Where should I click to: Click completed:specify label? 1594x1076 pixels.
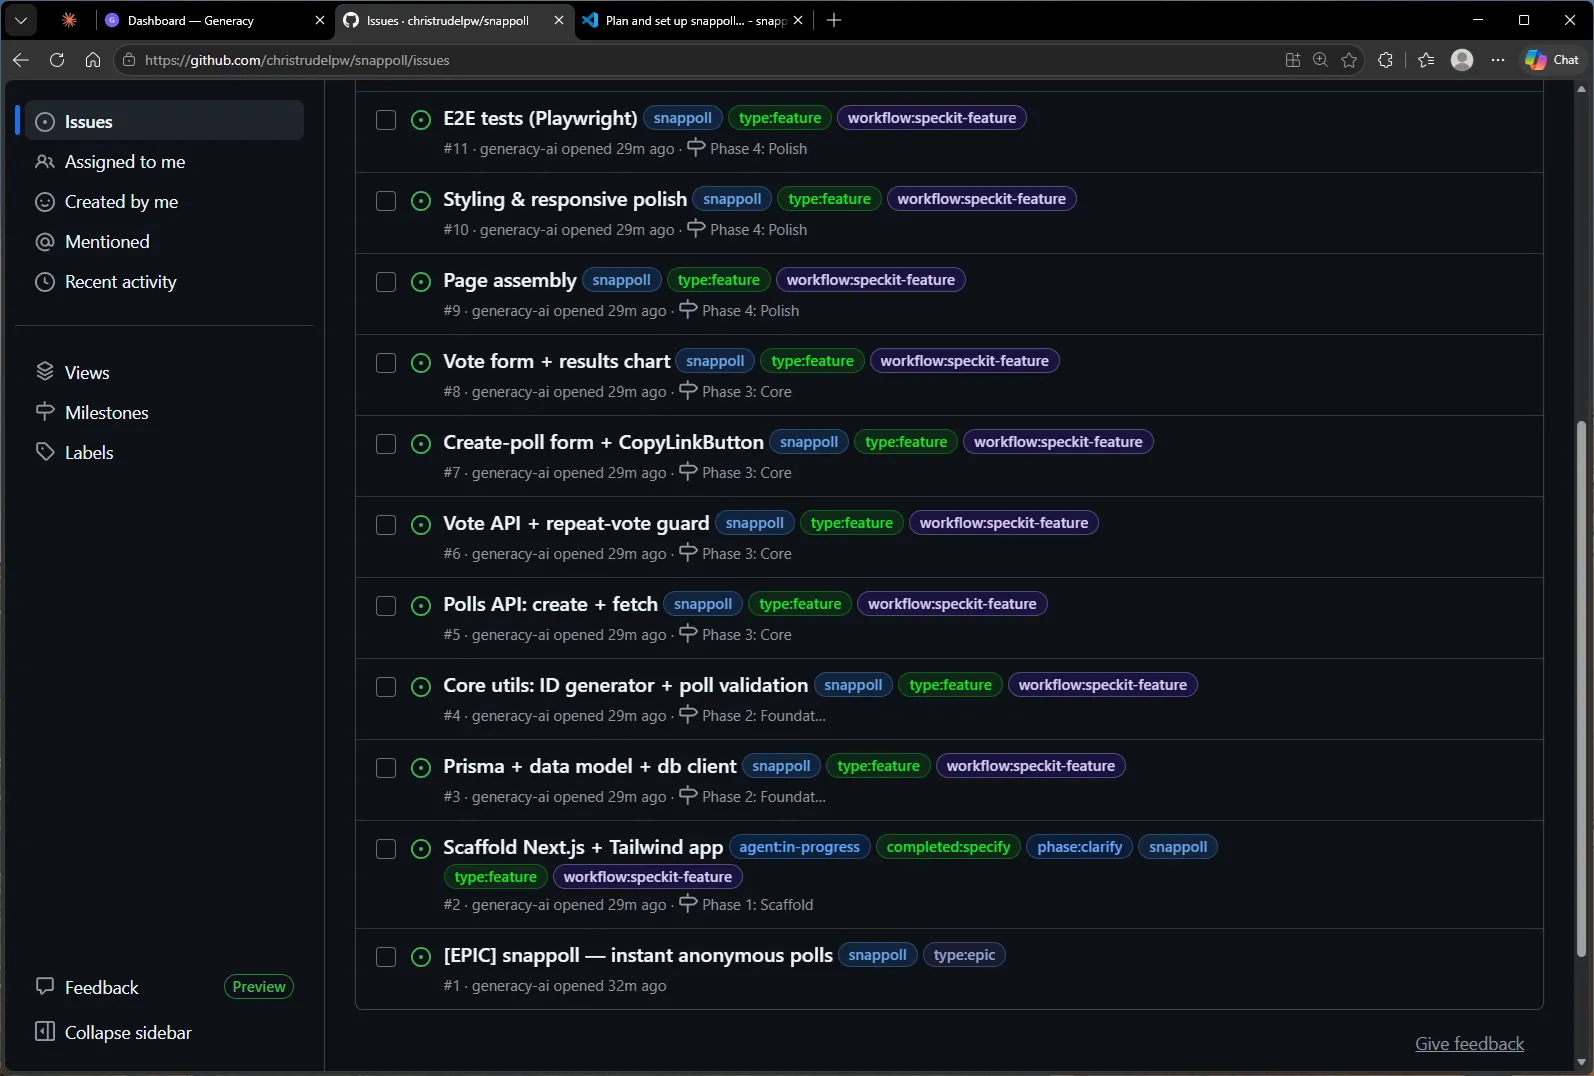[948, 847]
